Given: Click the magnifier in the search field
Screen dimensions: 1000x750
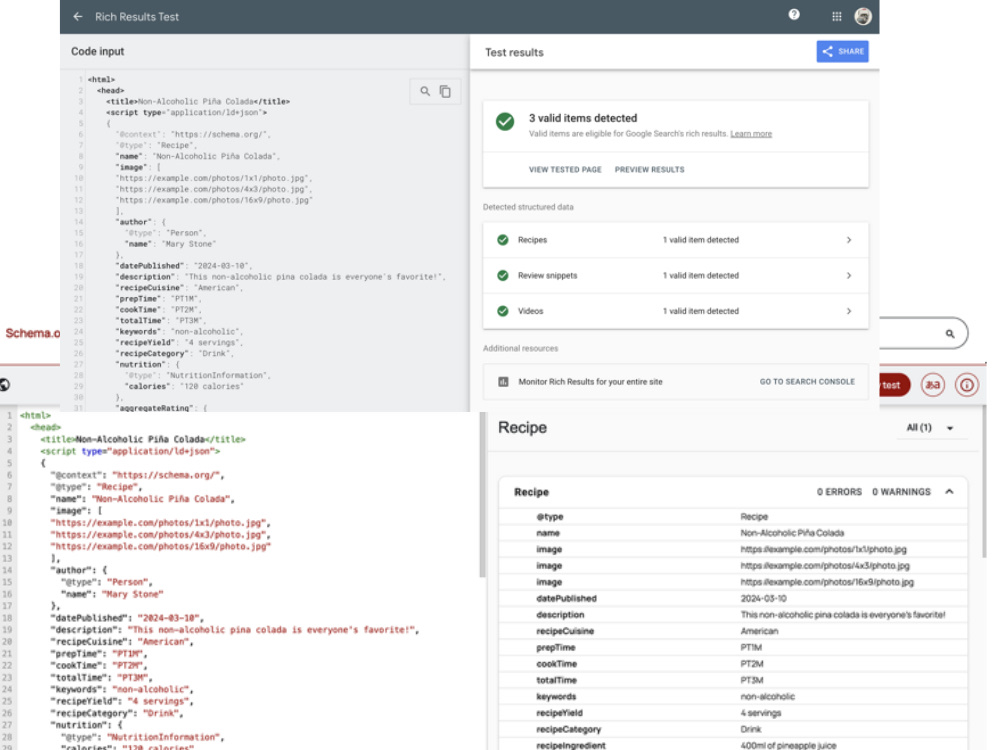Looking at the screenshot, I should click(x=950, y=334).
